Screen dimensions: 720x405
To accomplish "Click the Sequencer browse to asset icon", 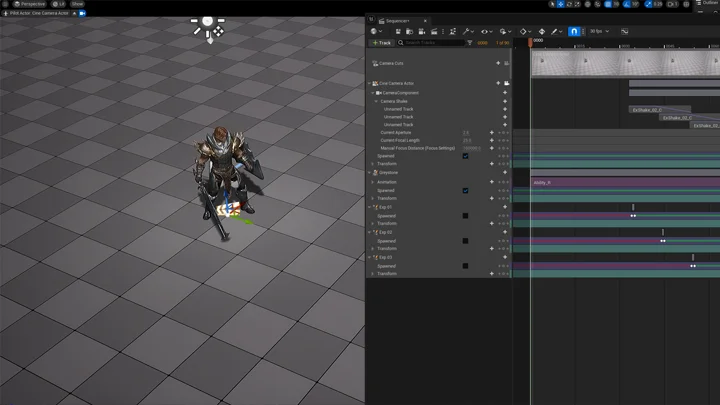I will click(x=410, y=31).
